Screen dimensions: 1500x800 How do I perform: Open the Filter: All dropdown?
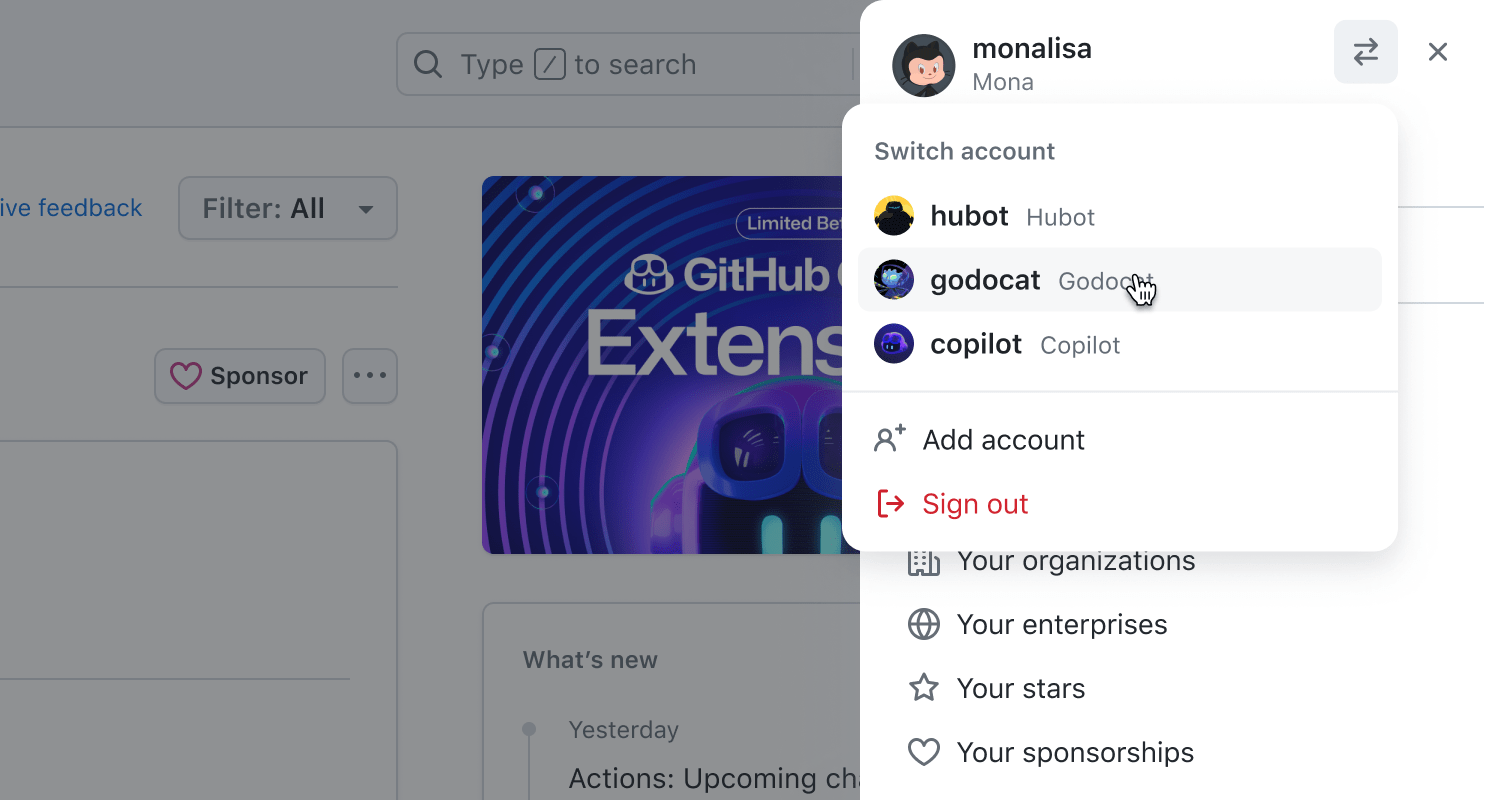(288, 208)
